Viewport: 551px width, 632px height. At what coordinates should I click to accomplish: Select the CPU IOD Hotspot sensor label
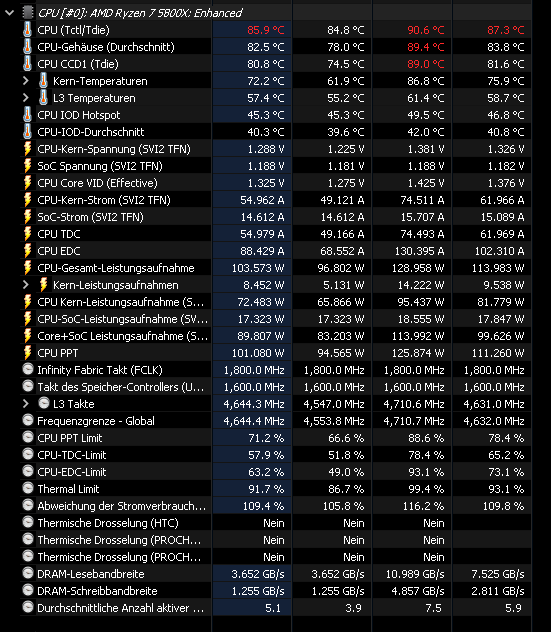[x=79, y=115]
